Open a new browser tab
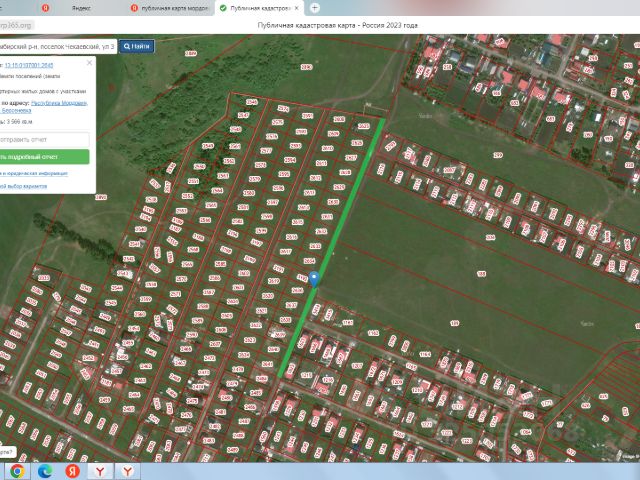The image size is (640, 480). click(x=315, y=7)
